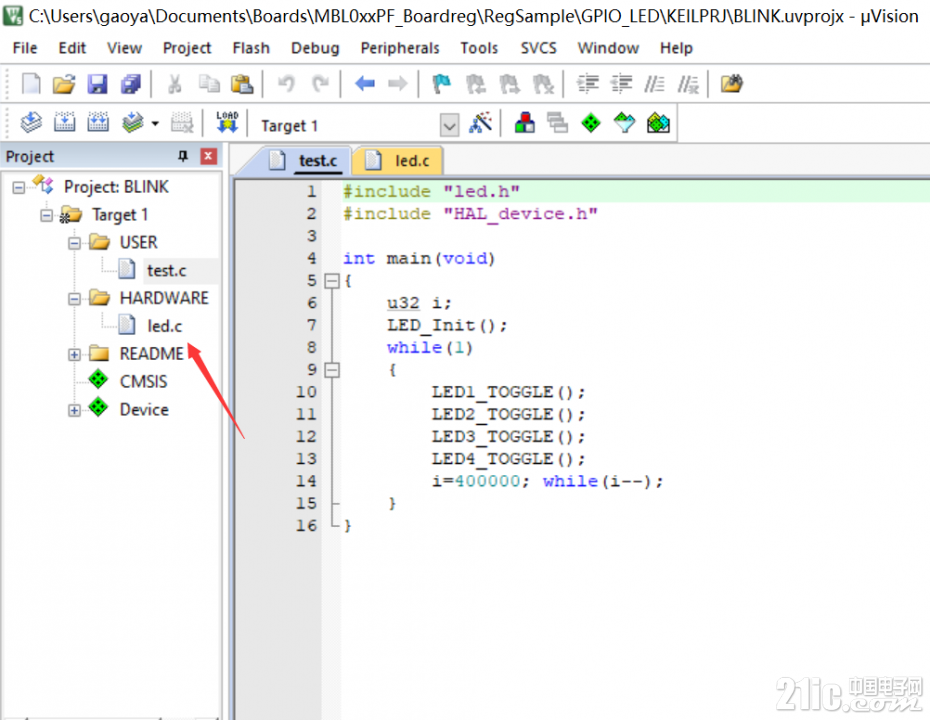Open Manage Run-Time Environment green diamond icon
This screenshot has height=720, width=930.
[x=591, y=123]
